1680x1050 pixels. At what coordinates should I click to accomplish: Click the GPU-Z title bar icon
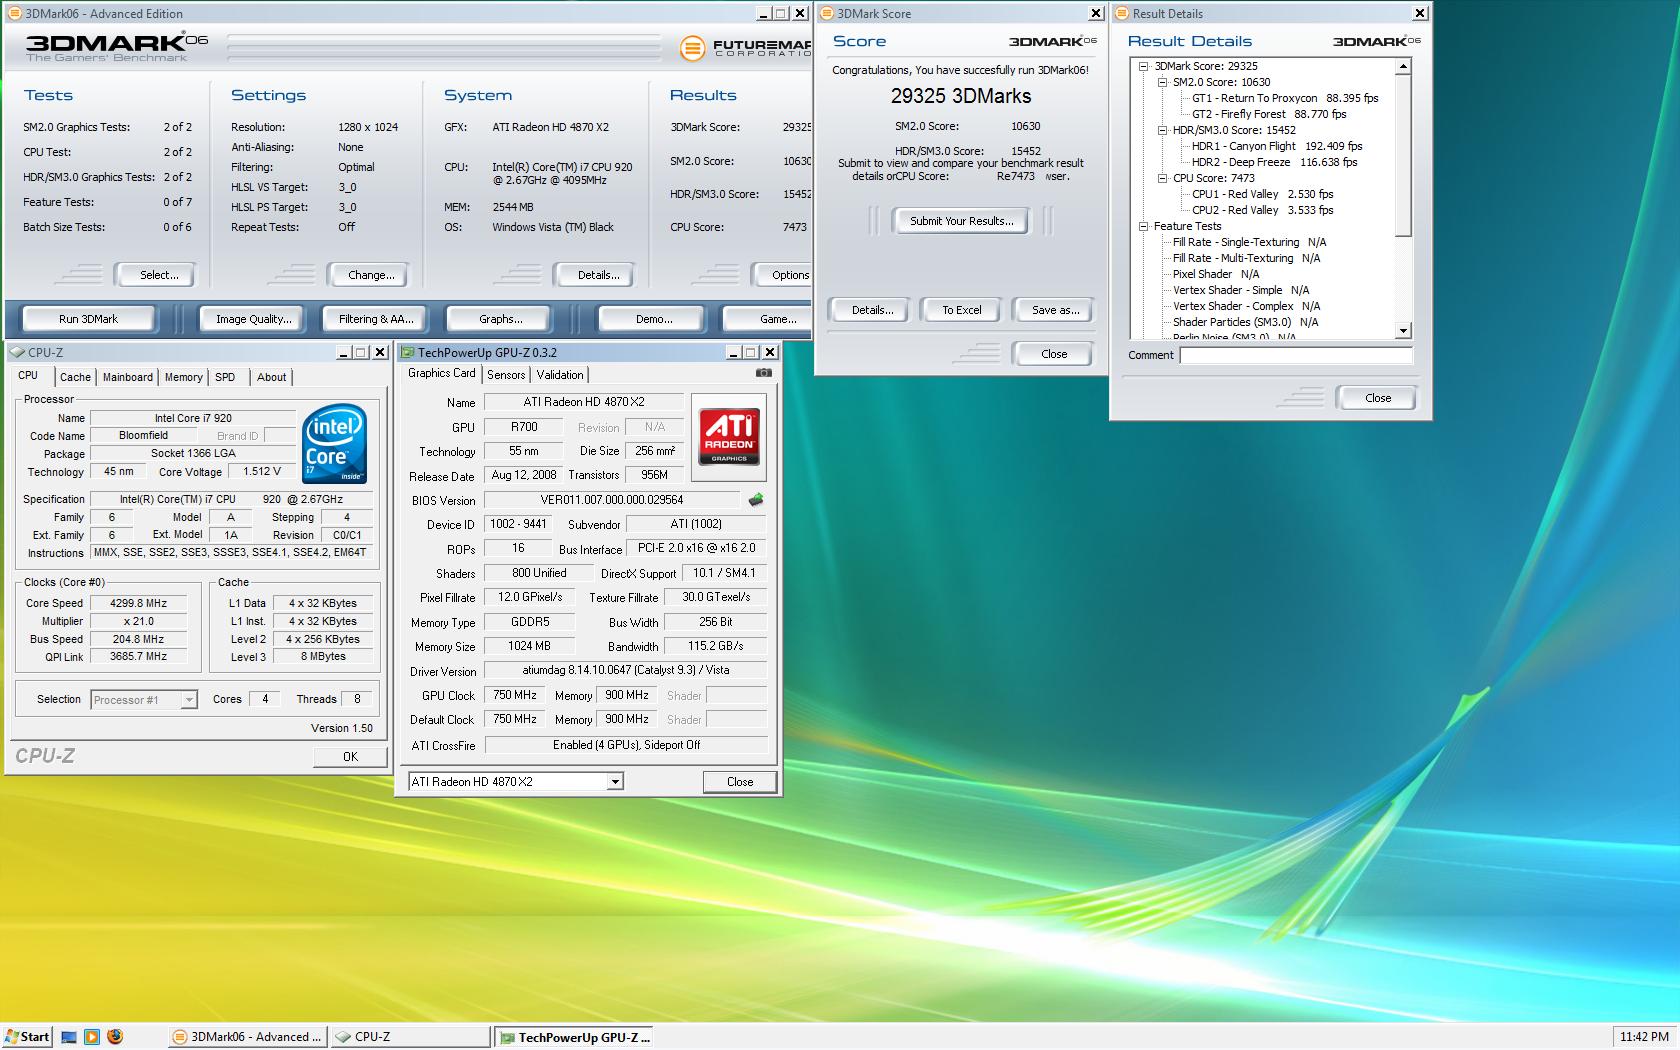coord(408,352)
